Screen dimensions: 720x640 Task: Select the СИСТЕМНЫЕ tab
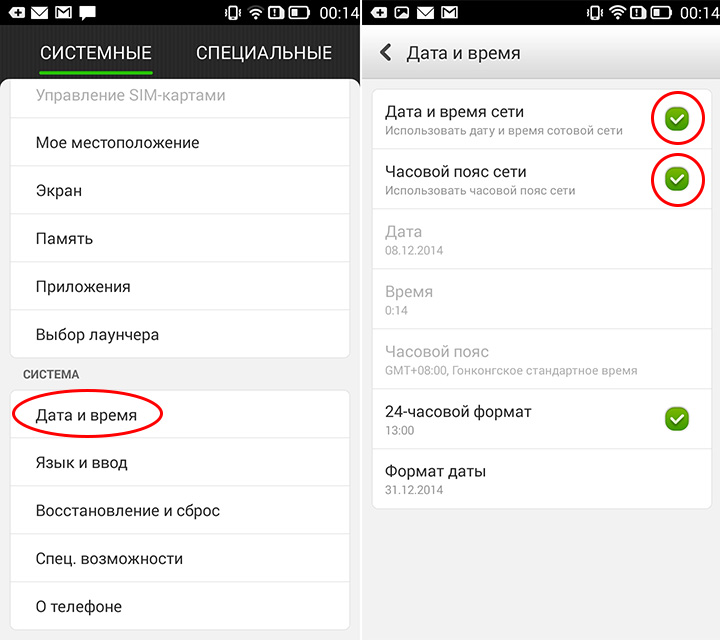point(96,53)
